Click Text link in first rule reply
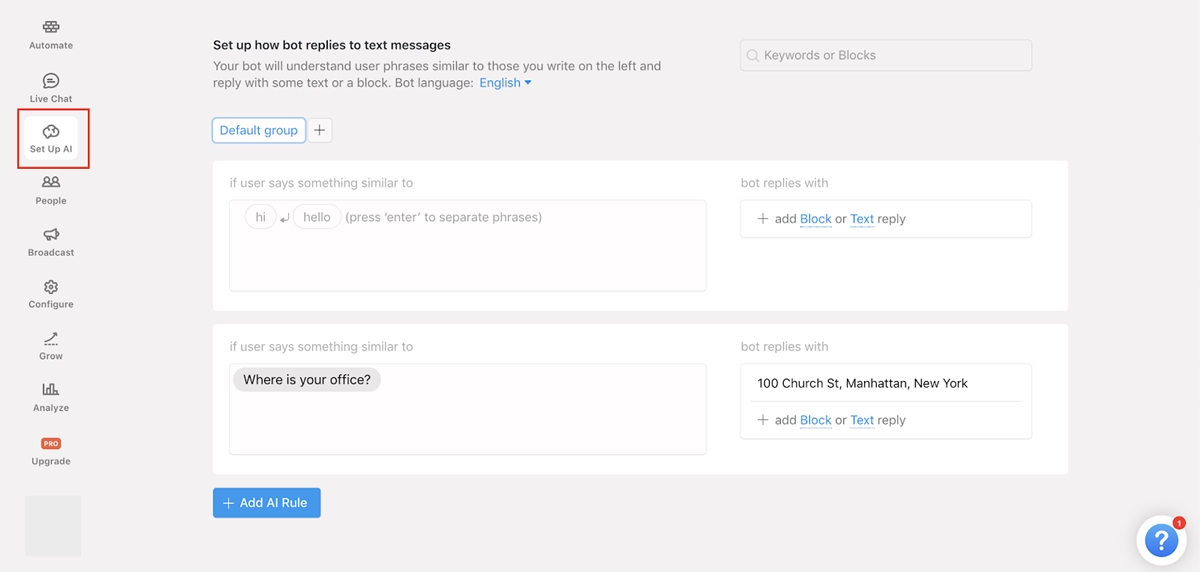1200x572 pixels. [x=862, y=219]
